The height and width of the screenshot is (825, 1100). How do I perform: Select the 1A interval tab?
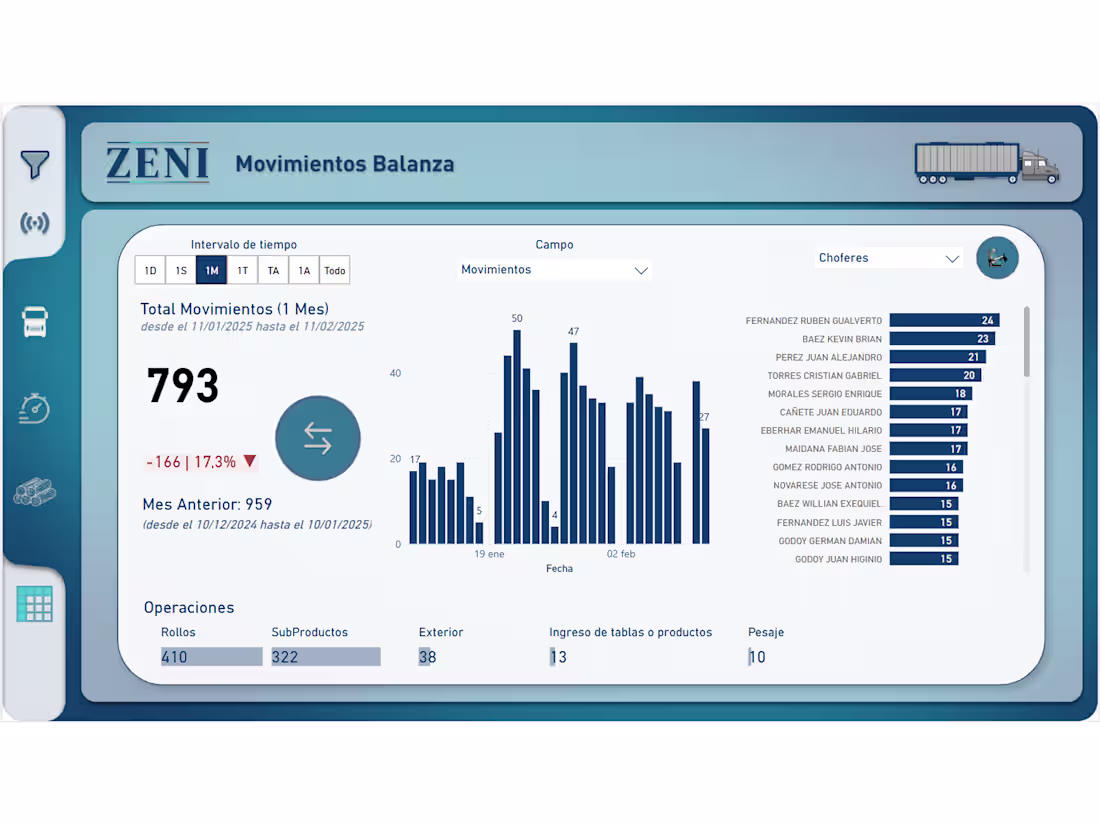point(303,269)
